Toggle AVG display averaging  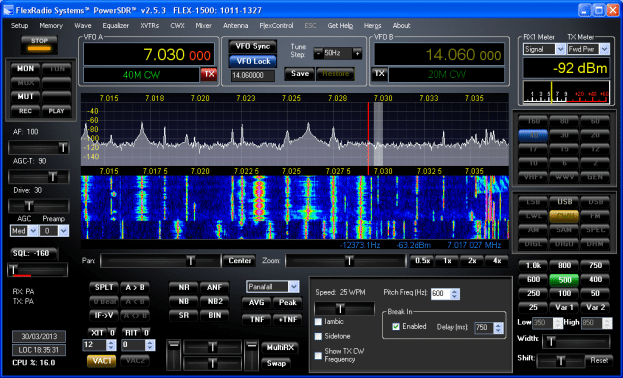coord(256,303)
